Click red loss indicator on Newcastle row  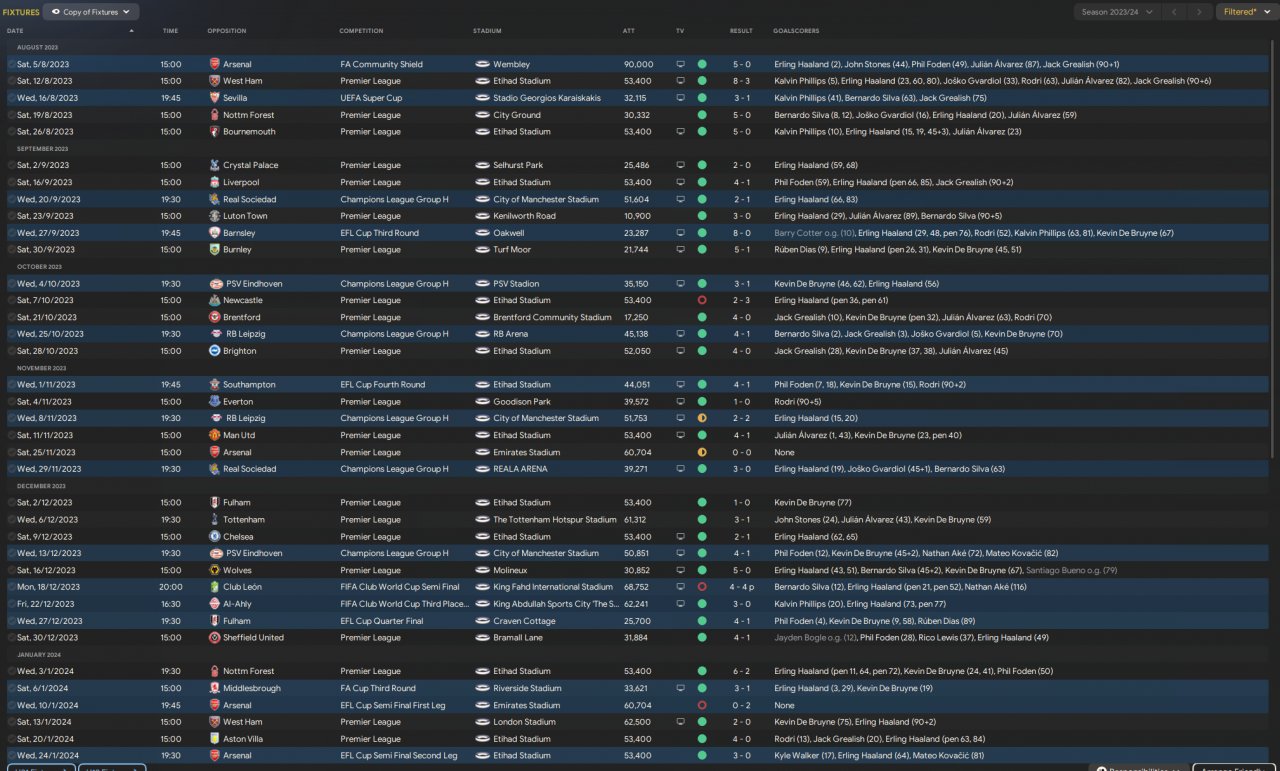pos(702,300)
